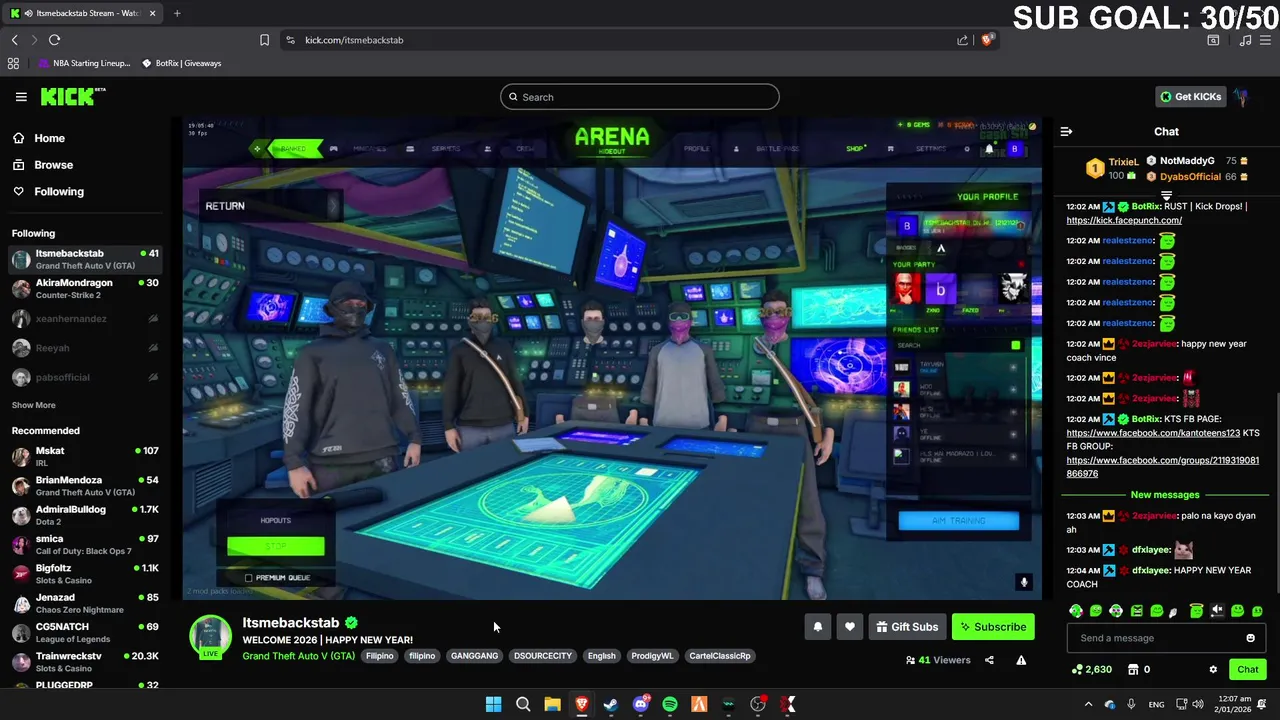1280x720 pixels.
Task: Insert the angry face emote
Action: 1137,610
